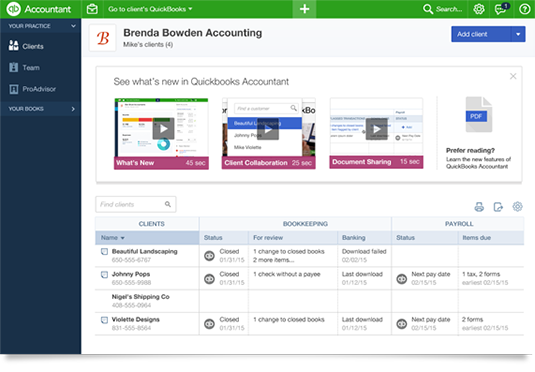Print the client list

pos(479,206)
